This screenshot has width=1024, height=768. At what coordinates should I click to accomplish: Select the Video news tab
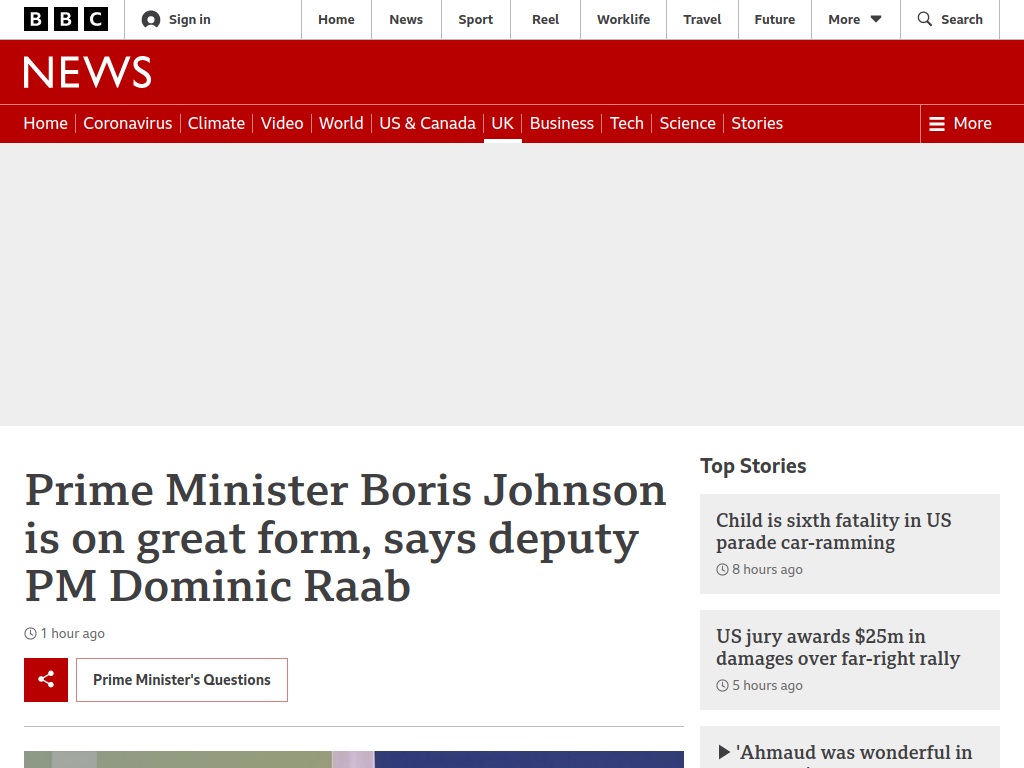(x=282, y=123)
